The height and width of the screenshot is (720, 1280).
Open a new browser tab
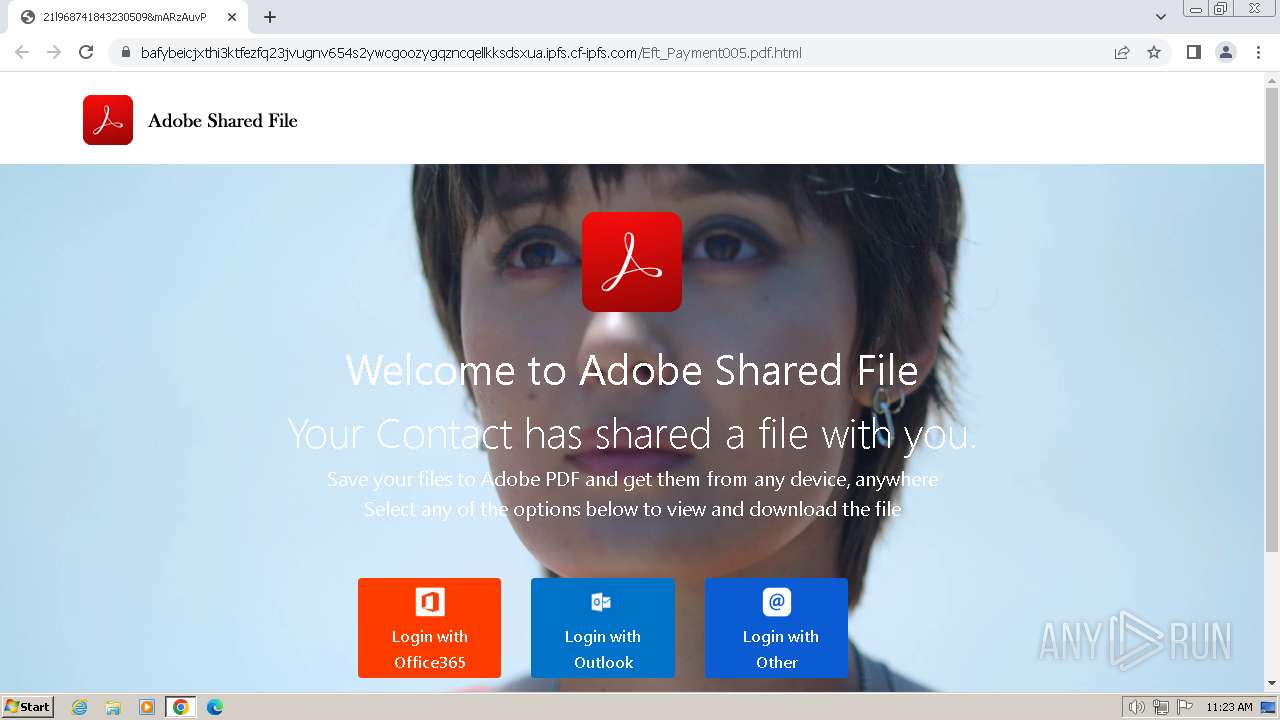point(270,17)
